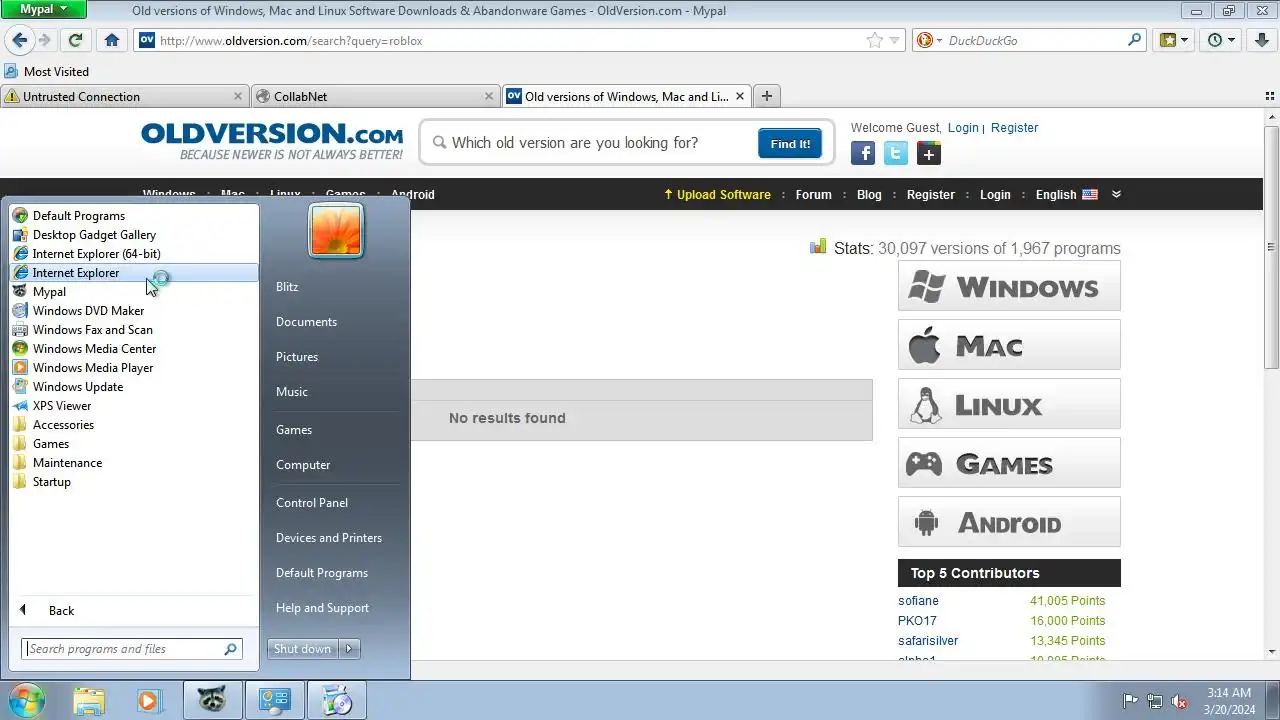Open Windows Update
The width and height of the screenshot is (1280, 720).
[134, 387]
